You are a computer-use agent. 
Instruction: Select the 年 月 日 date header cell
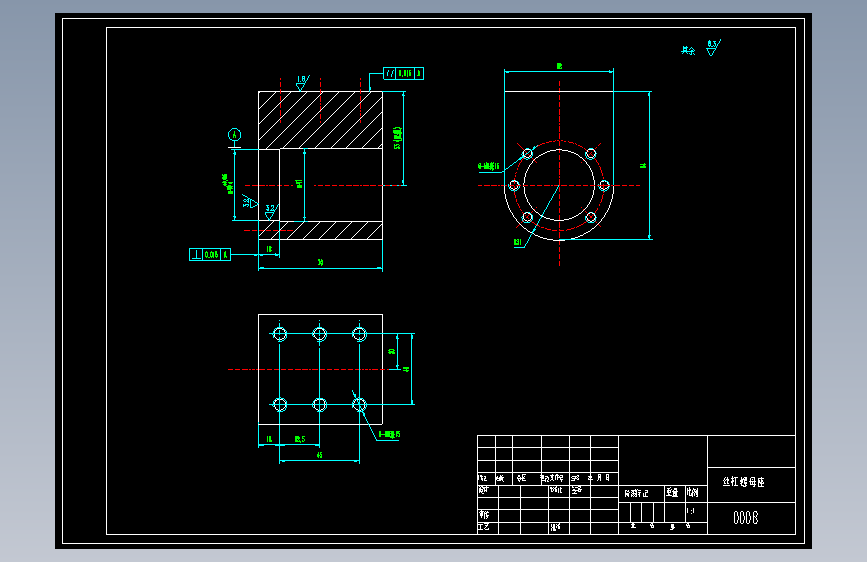[x=599, y=477]
